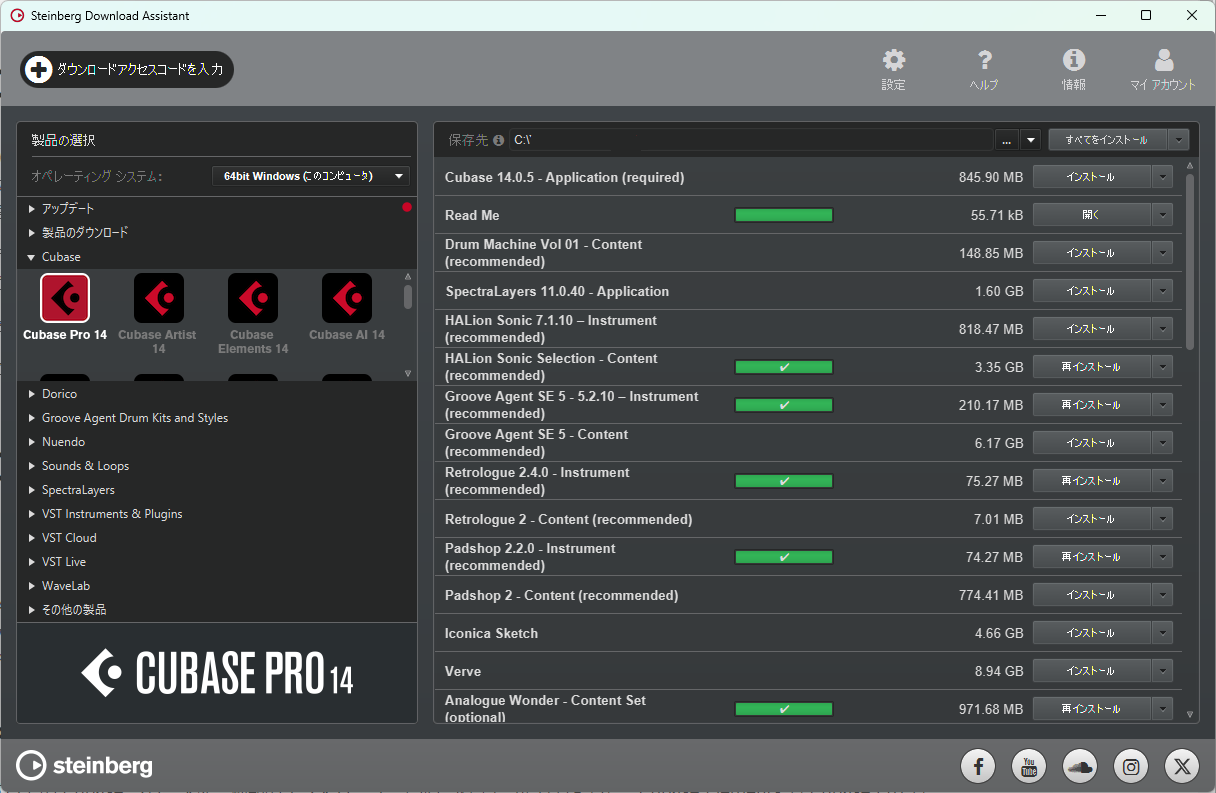
Task: Expand Groove Agent Drum Kits and Styles
Action: tap(32, 418)
